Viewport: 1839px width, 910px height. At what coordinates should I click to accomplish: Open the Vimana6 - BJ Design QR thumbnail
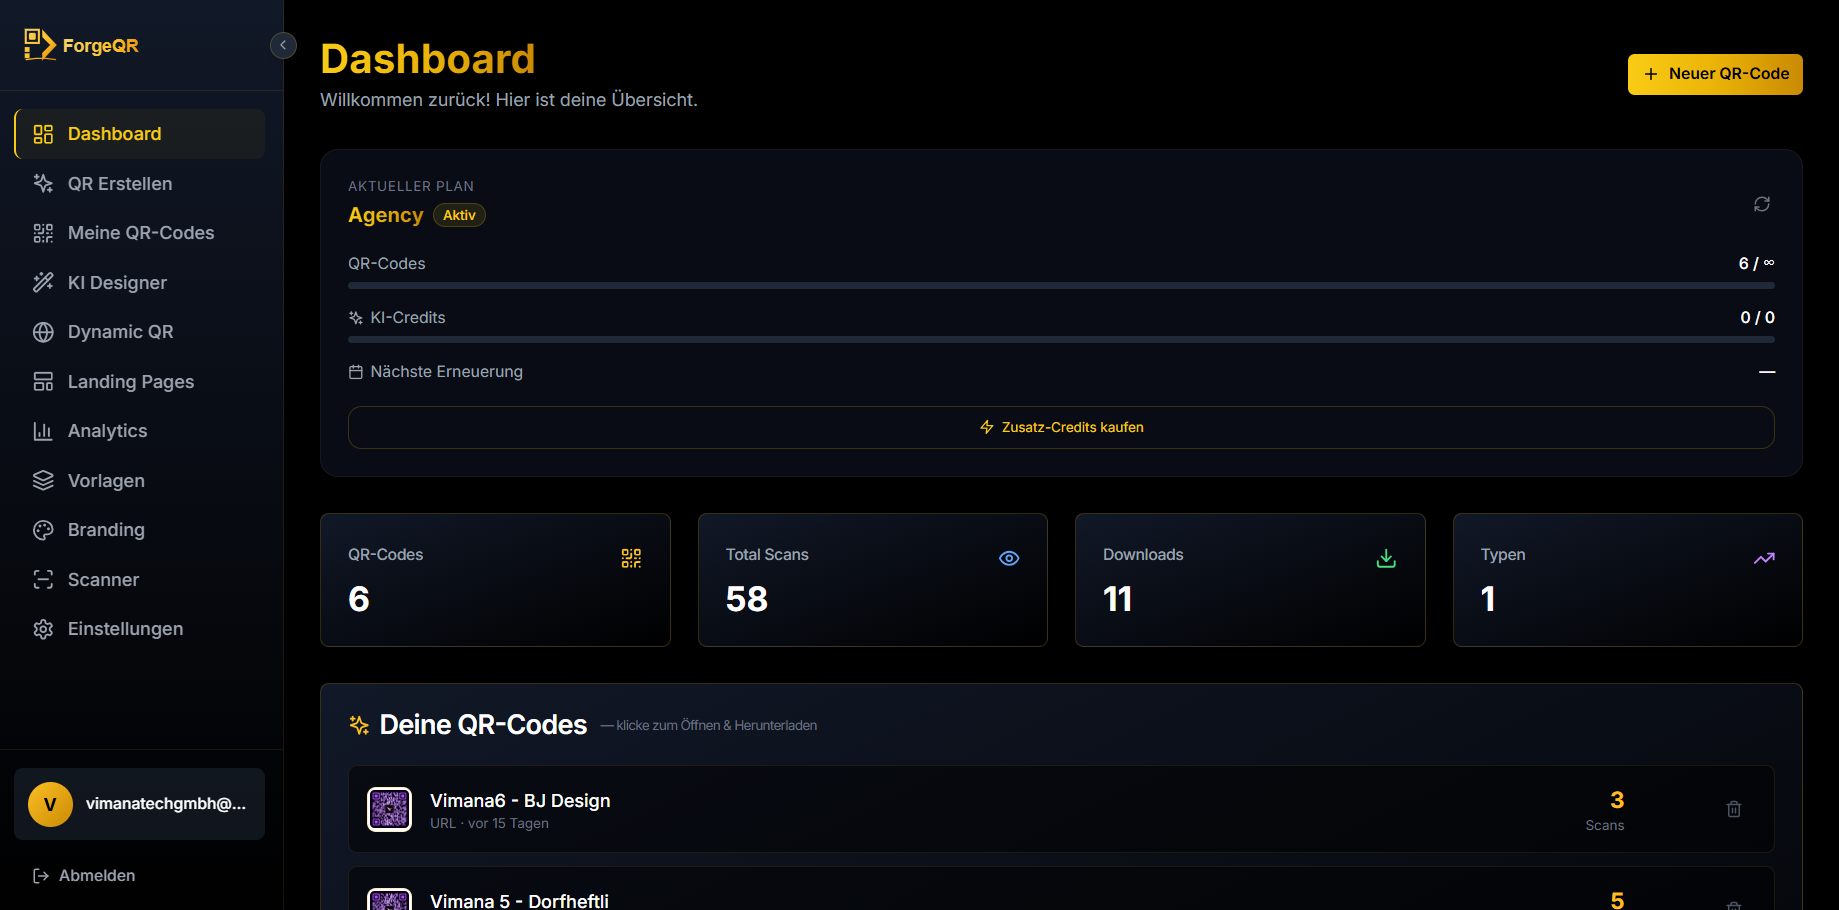(x=390, y=809)
